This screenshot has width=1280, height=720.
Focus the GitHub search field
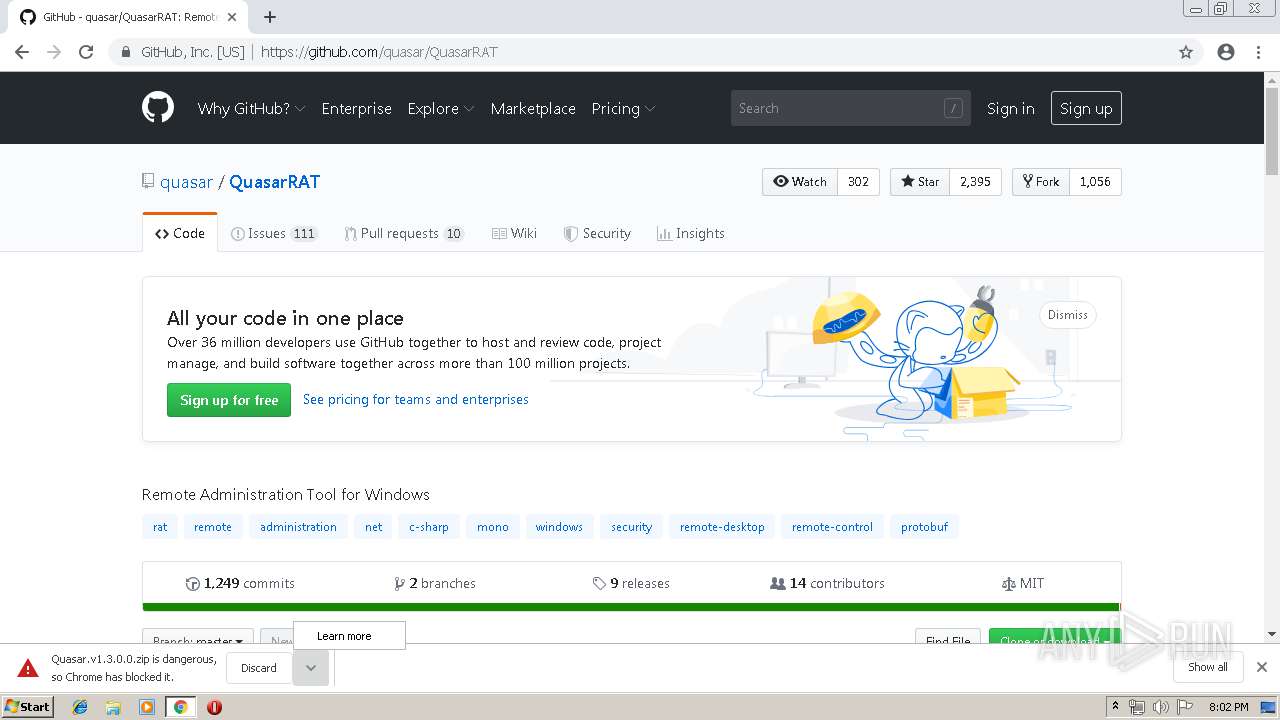click(x=850, y=108)
